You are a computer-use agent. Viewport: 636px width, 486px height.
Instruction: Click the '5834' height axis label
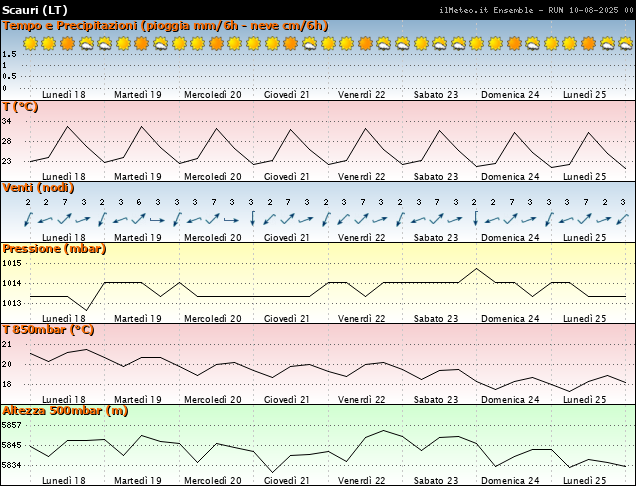coord(11,465)
